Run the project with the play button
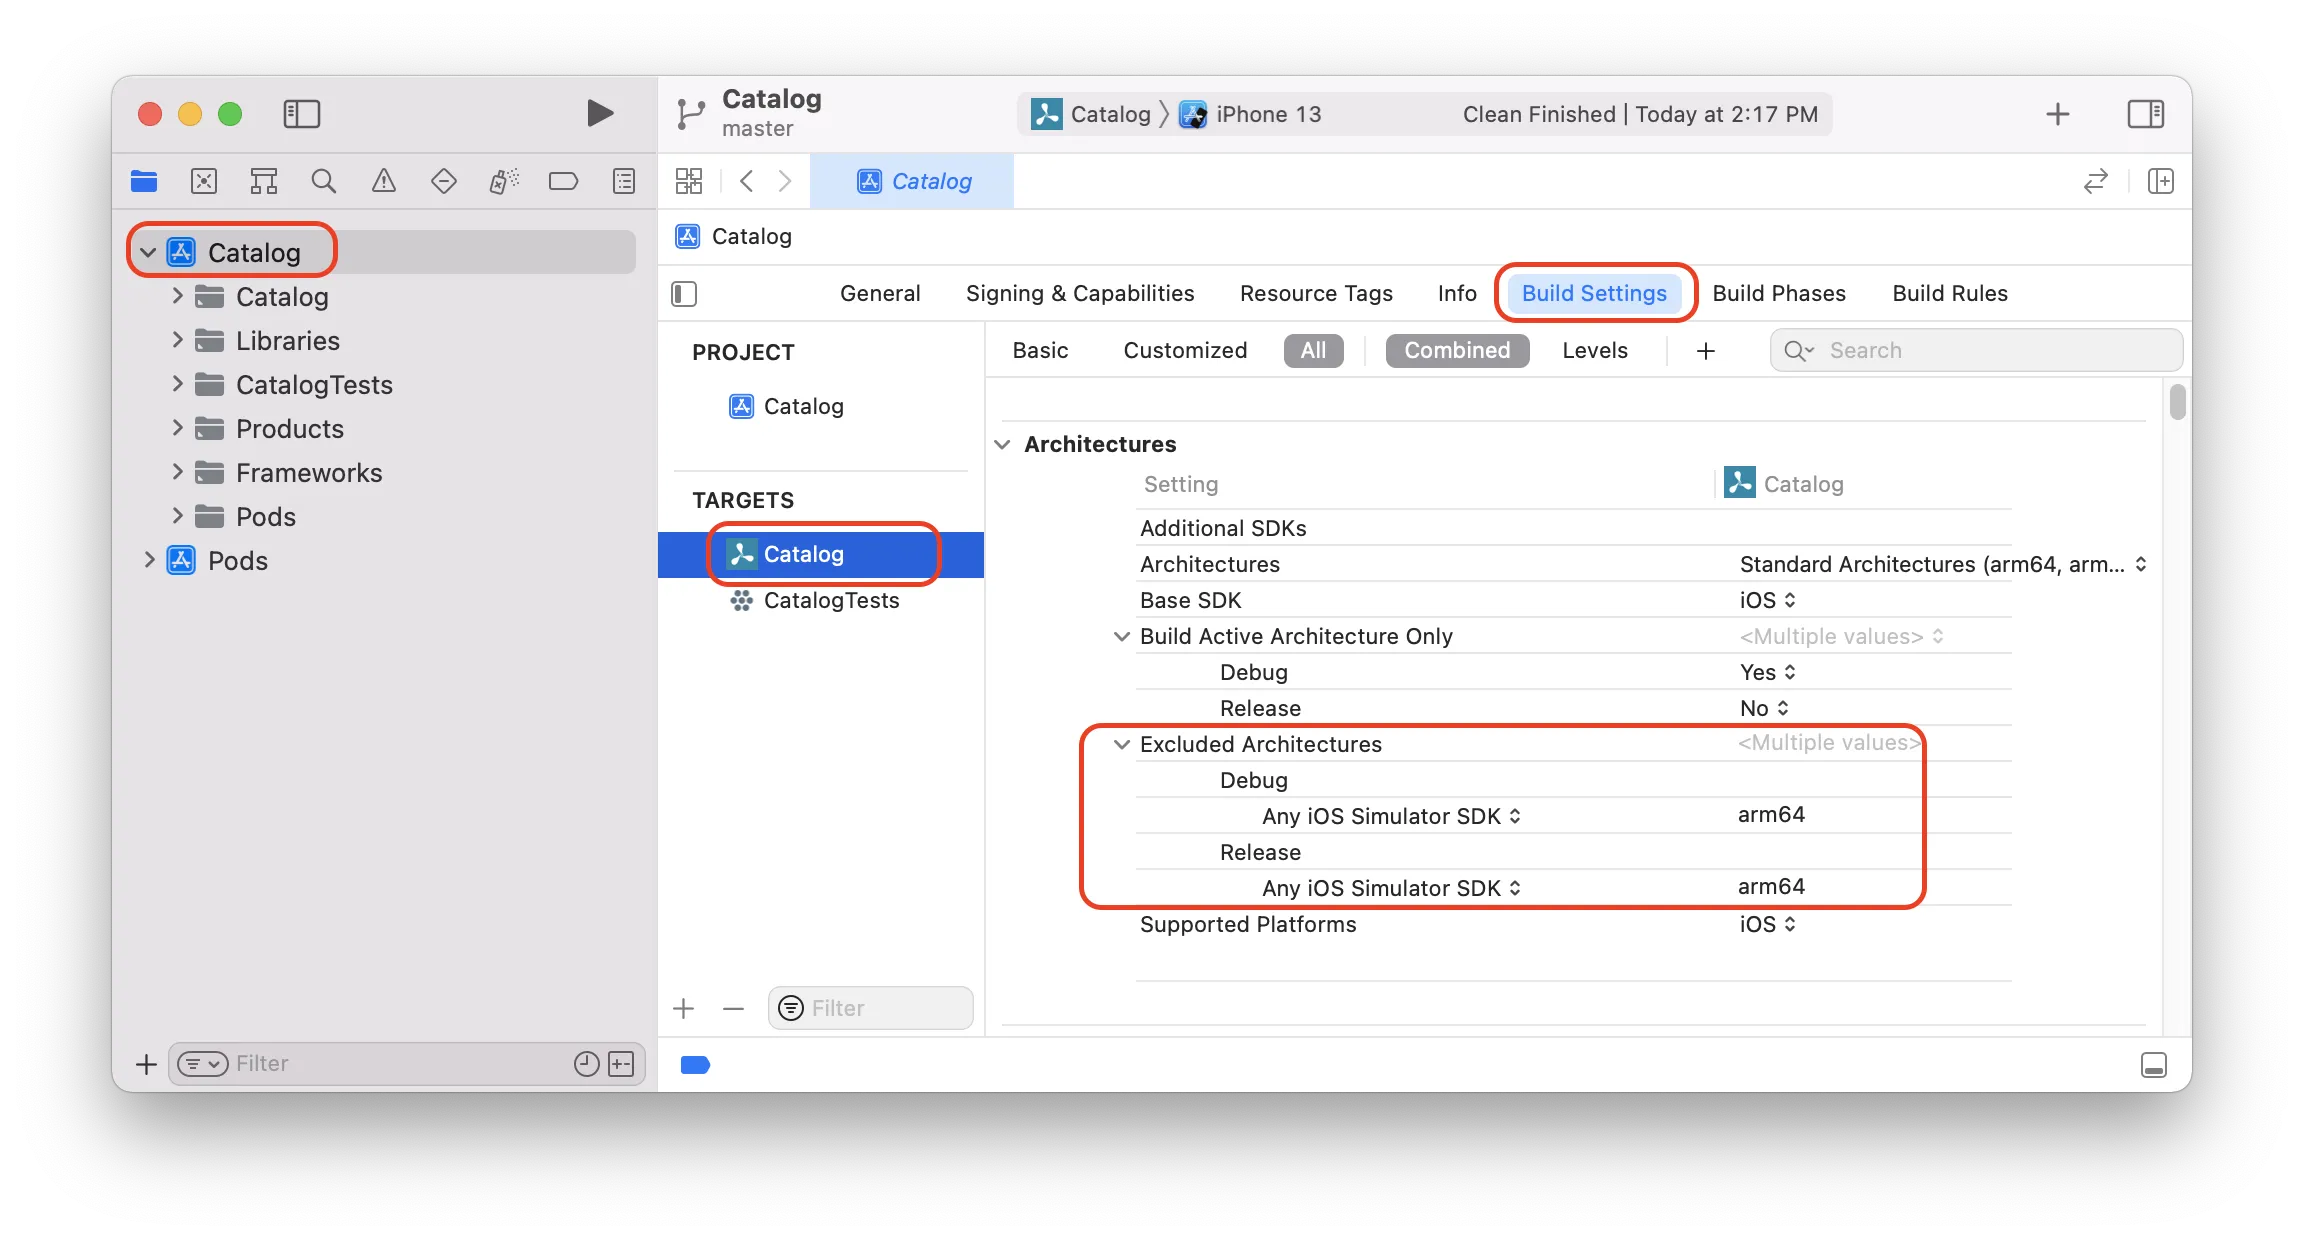 [x=598, y=113]
